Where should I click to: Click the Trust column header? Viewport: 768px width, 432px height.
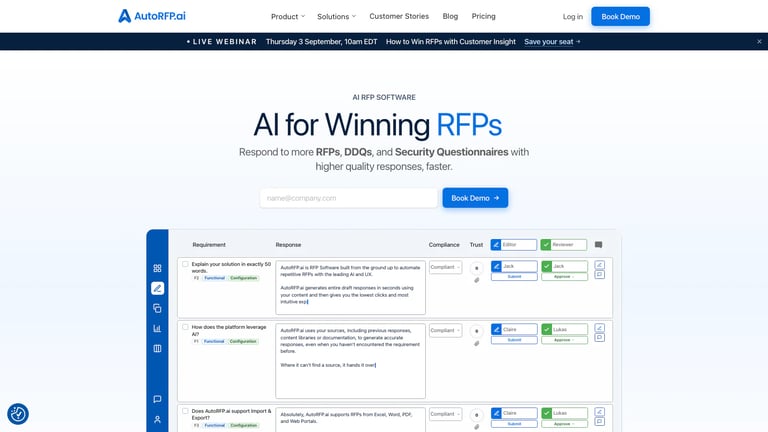[476, 244]
